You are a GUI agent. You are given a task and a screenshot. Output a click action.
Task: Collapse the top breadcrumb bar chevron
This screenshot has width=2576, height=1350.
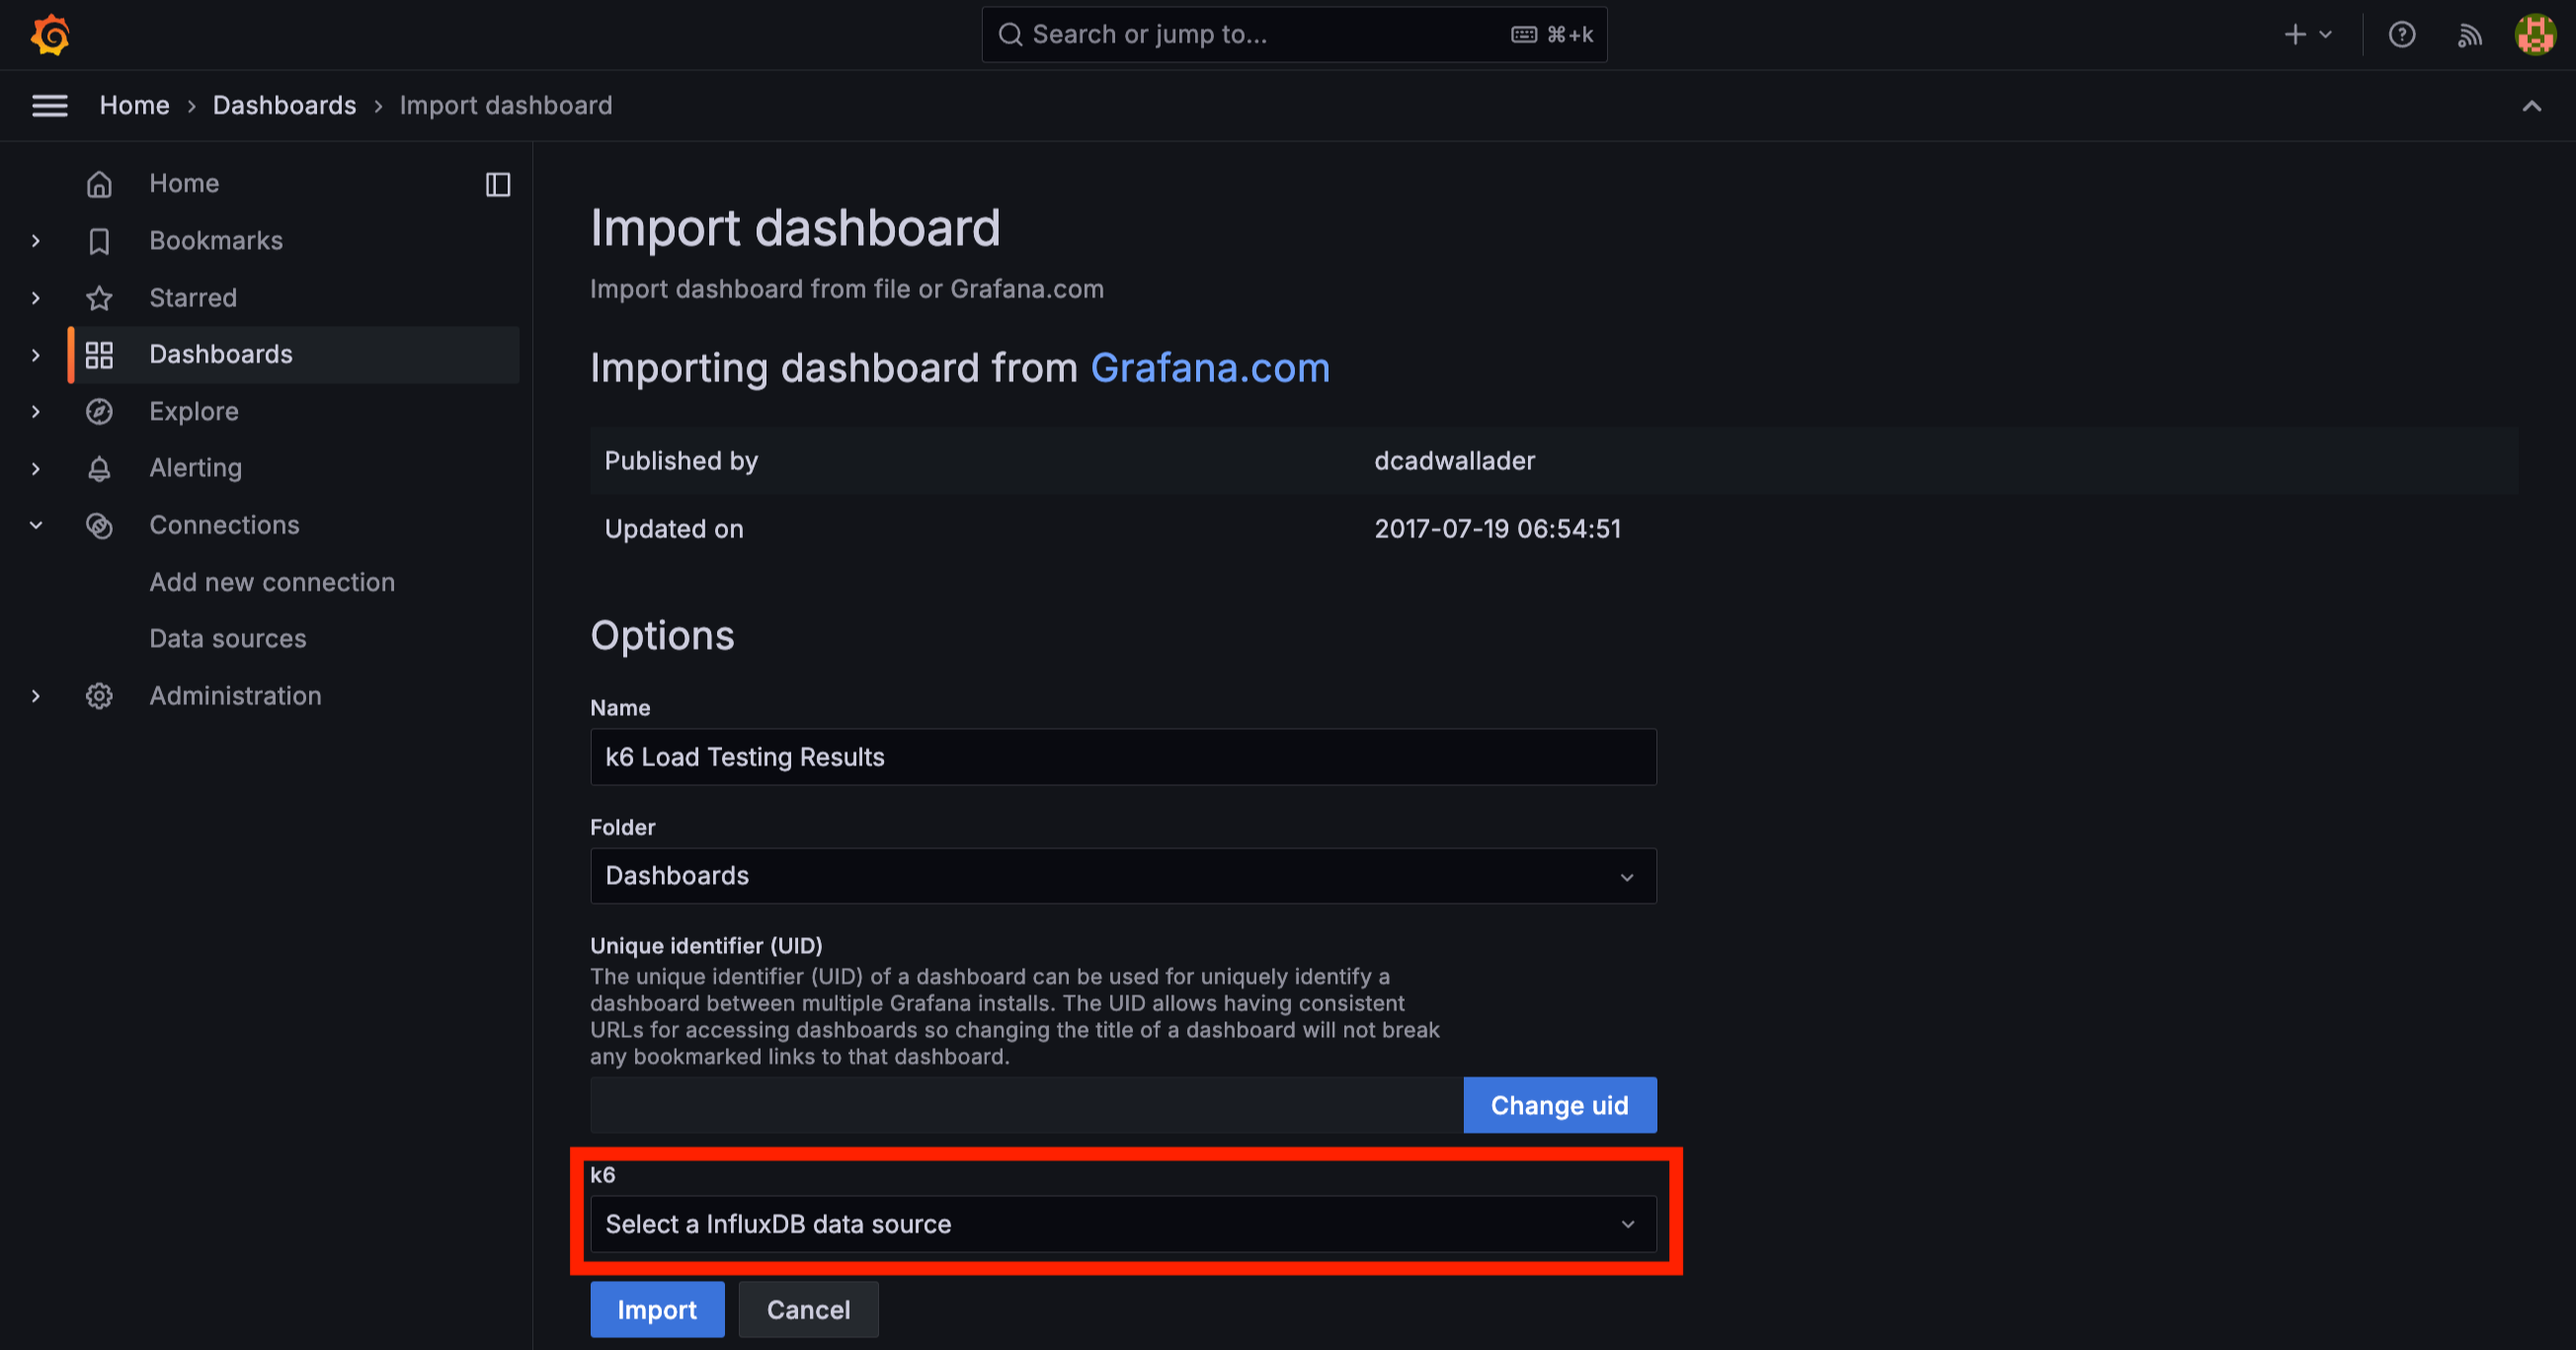[2532, 106]
